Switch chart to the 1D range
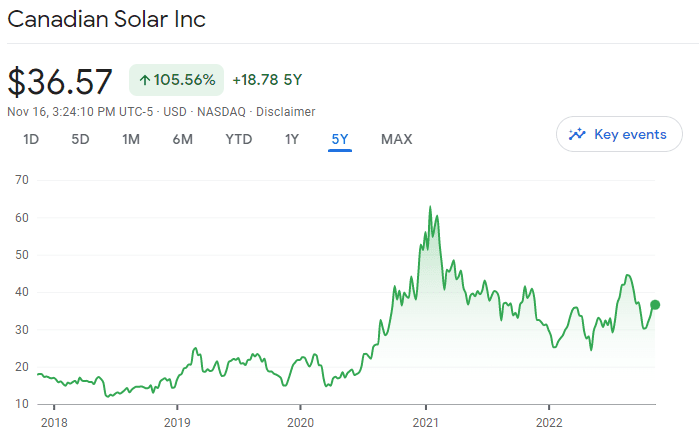The width and height of the screenshot is (699, 447). [x=31, y=139]
